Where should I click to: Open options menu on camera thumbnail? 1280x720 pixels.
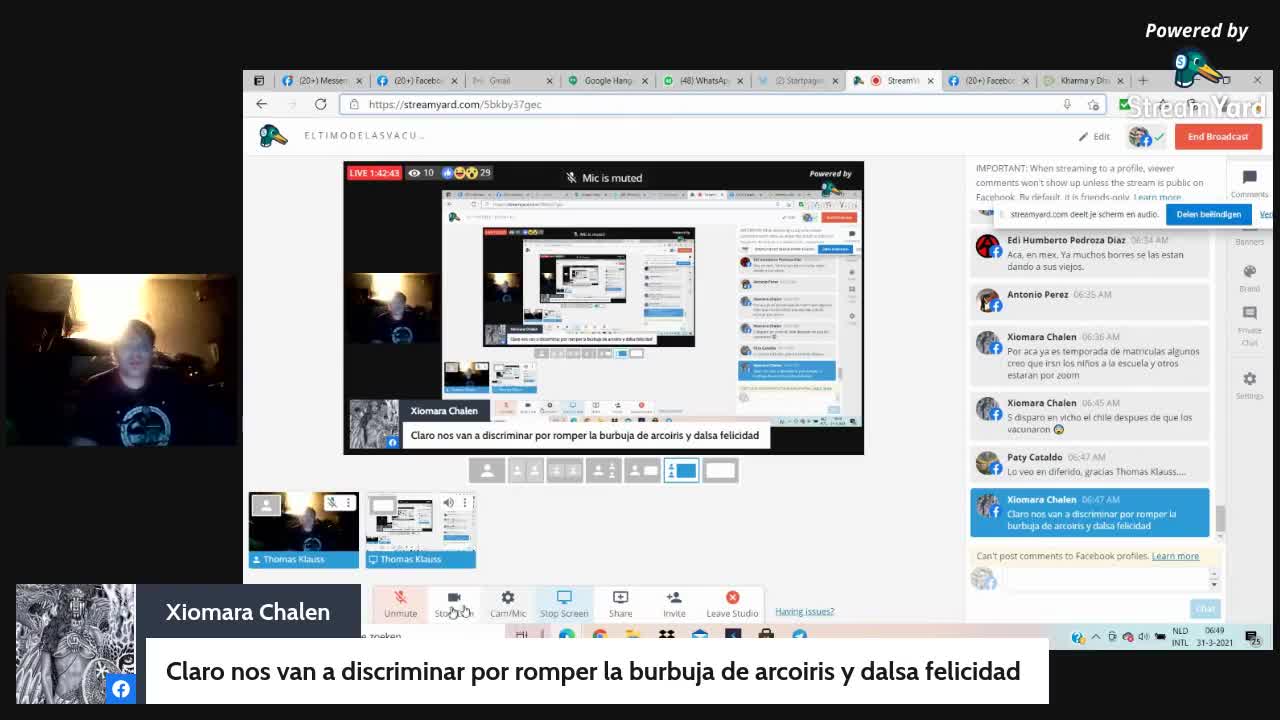(x=348, y=502)
